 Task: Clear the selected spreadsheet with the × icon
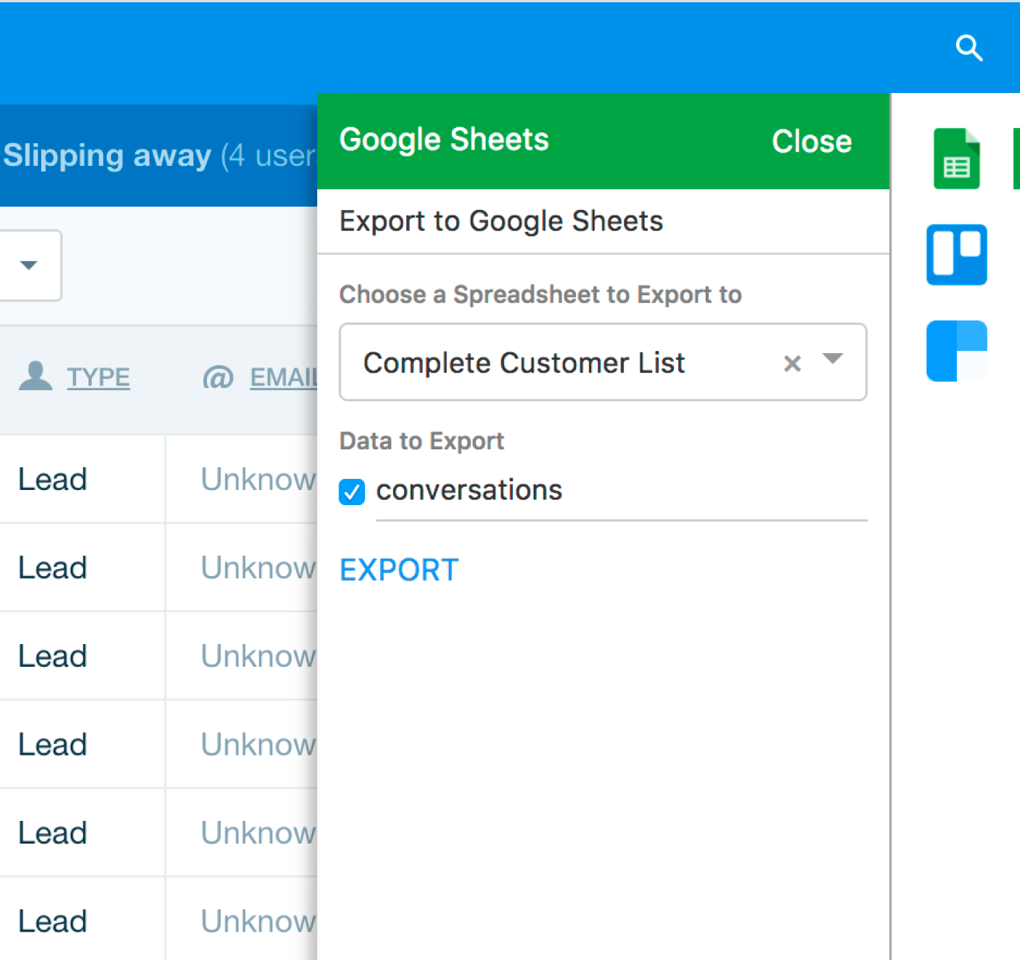792,363
